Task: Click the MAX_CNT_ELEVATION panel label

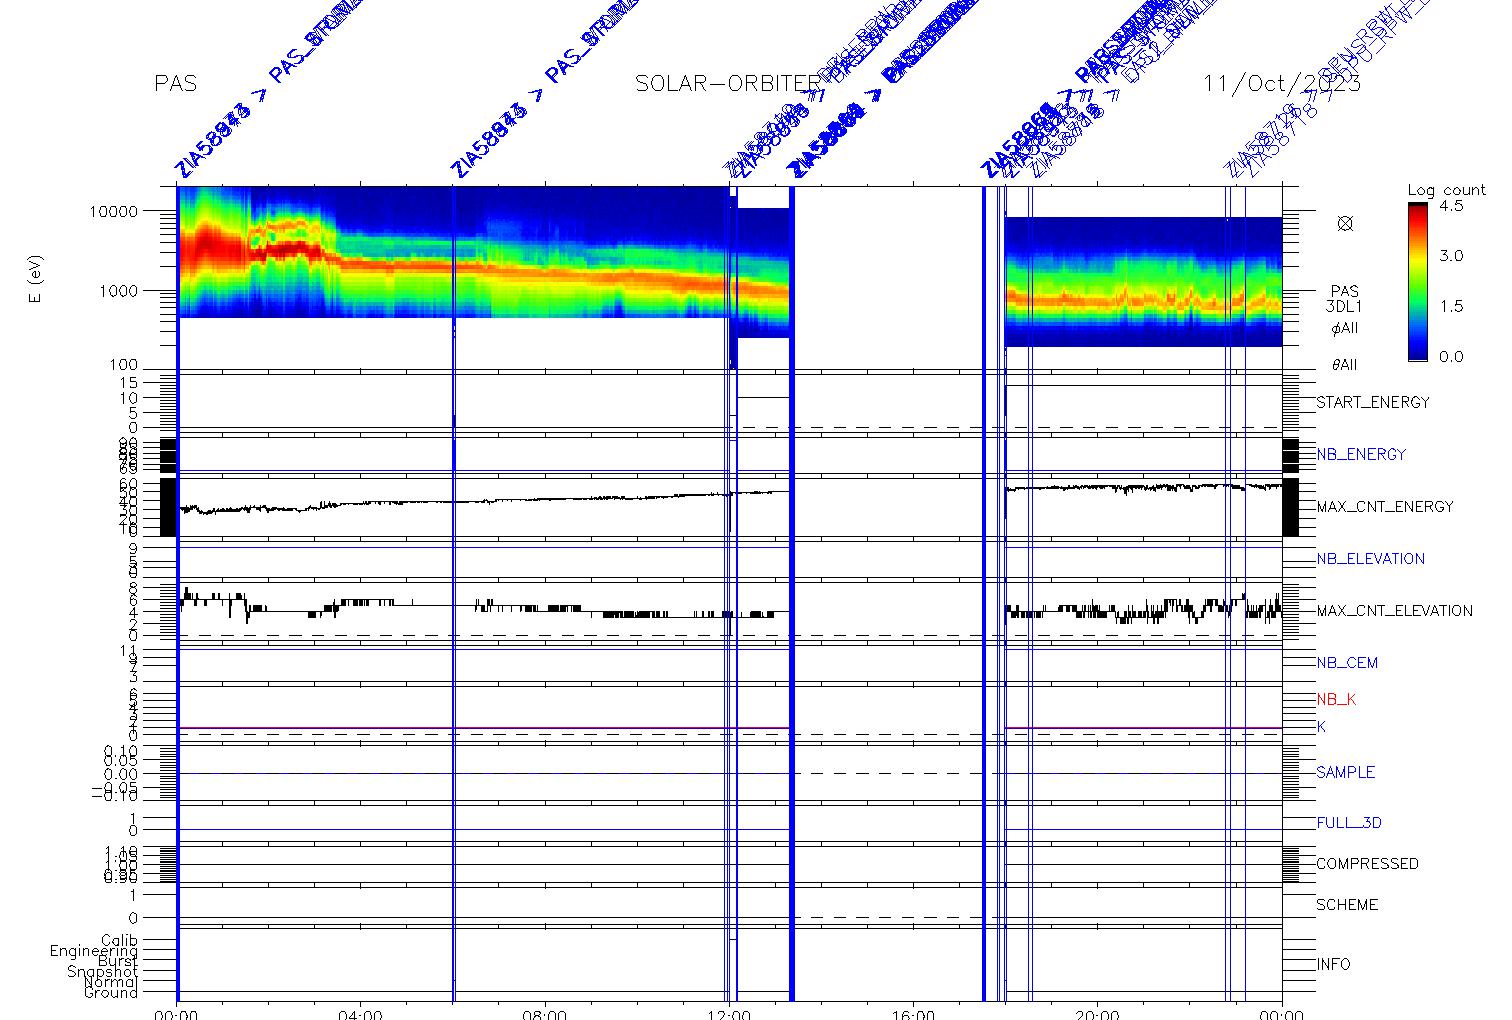Action: [x=1394, y=611]
